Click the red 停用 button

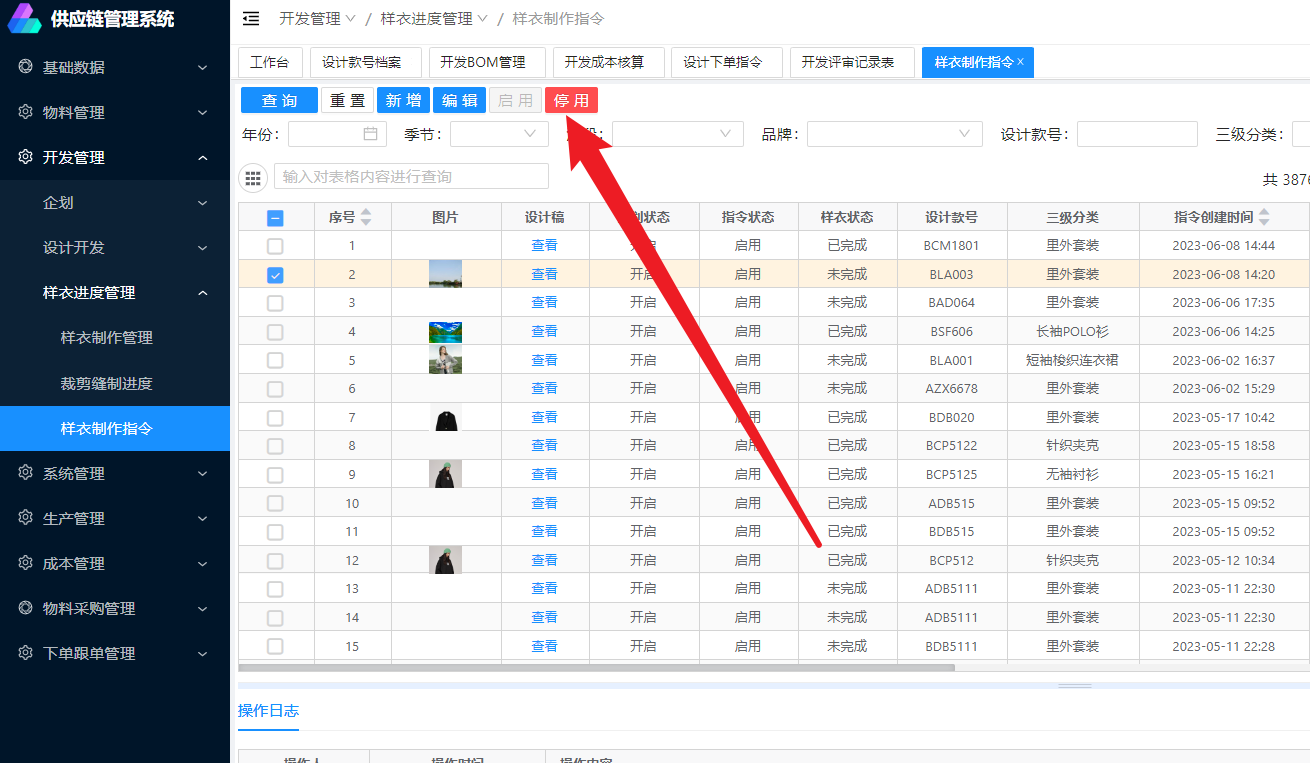click(x=571, y=100)
